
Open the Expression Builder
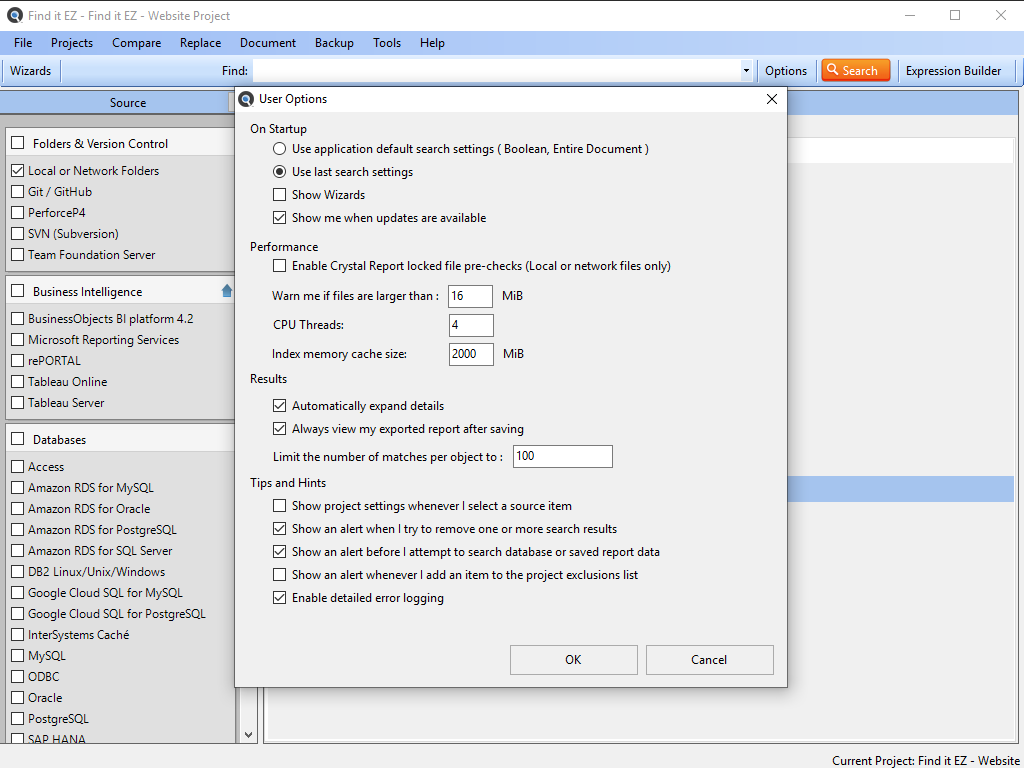pos(953,70)
